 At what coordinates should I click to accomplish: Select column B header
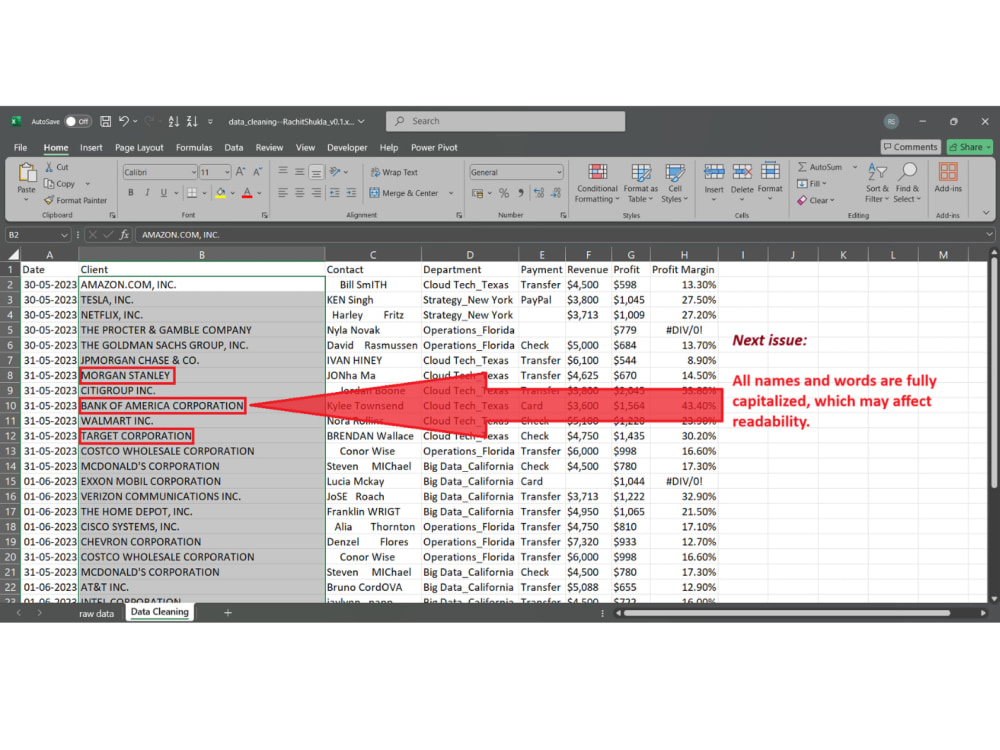point(202,254)
